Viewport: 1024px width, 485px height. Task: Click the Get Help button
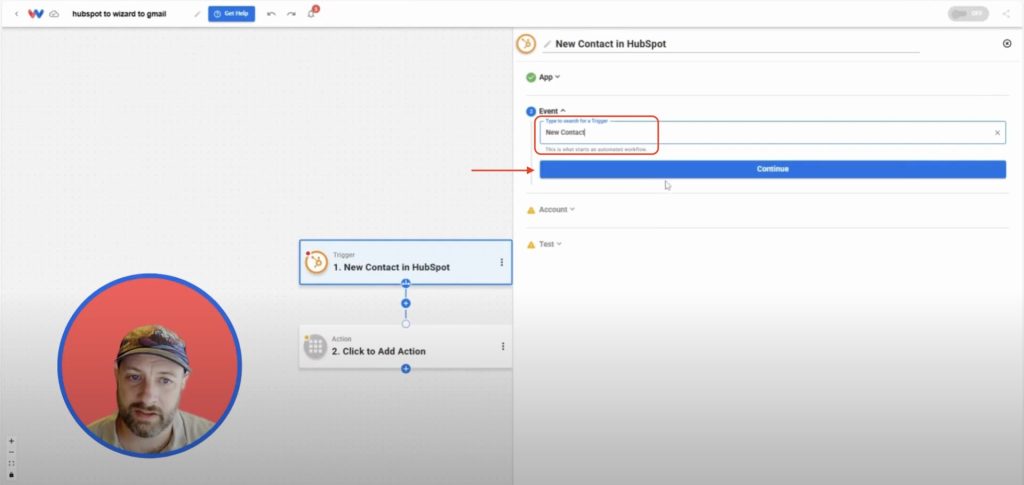(232, 14)
